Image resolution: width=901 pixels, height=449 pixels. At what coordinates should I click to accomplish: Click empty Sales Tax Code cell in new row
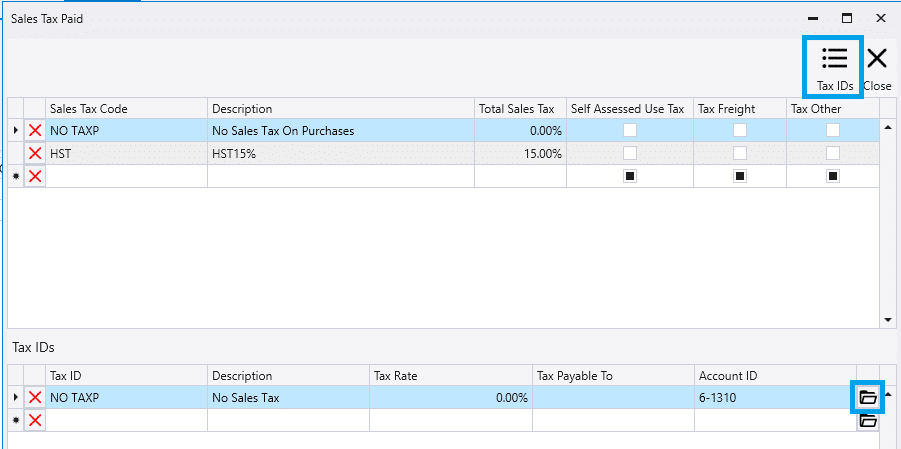pyautogui.click(x=126, y=176)
